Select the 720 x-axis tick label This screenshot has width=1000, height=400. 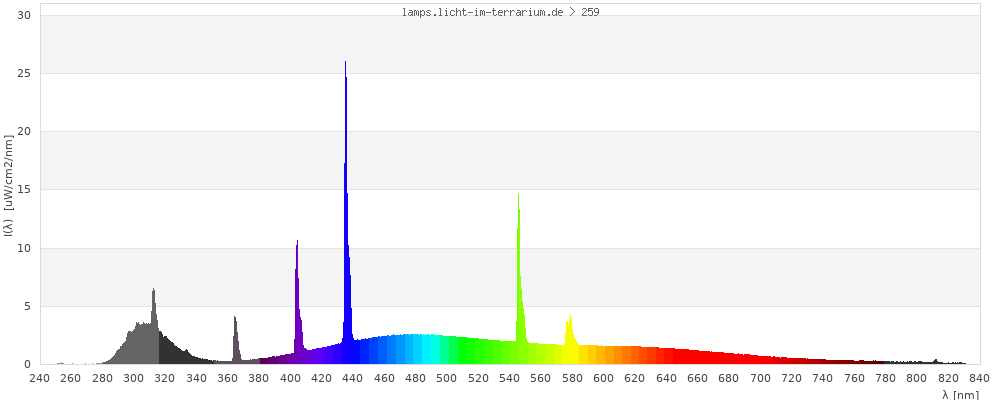[x=791, y=378]
